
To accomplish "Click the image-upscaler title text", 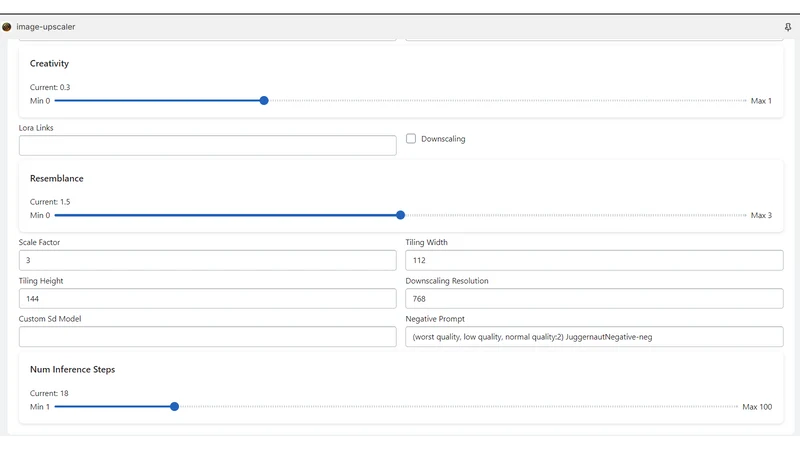I will [x=45, y=27].
